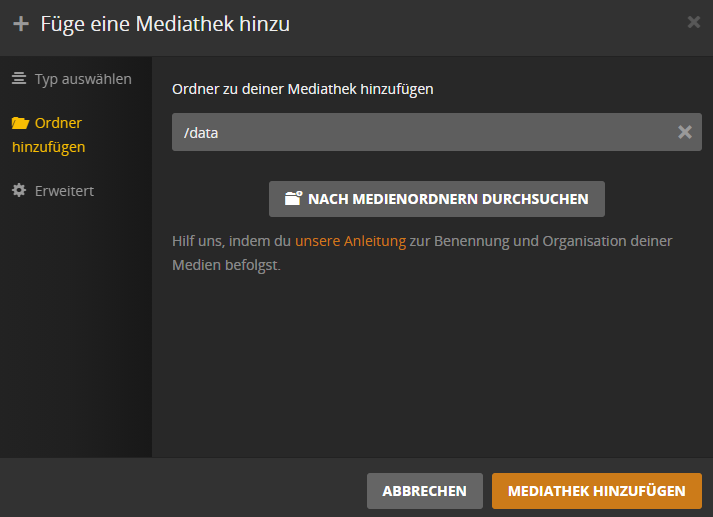This screenshot has width=713, height=517.
Task: Click the plus icon beside the dialog title
Action: [x=21, y=24]
